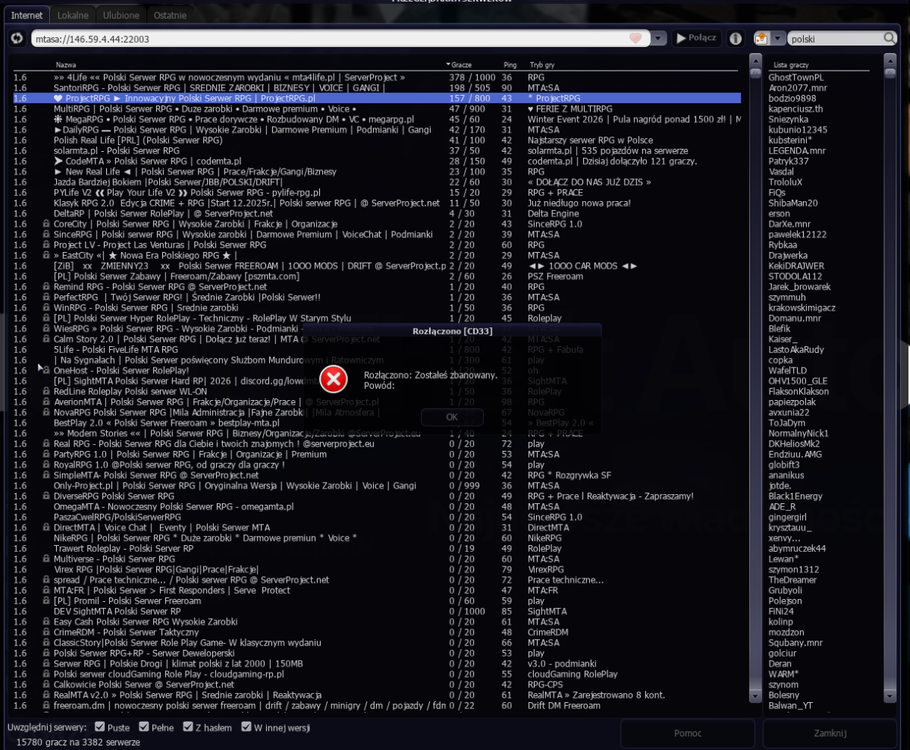The image size is (910, 750).
Task: Click the lock icon on PartyRPG 1.0 row
Action: (46, 454)
